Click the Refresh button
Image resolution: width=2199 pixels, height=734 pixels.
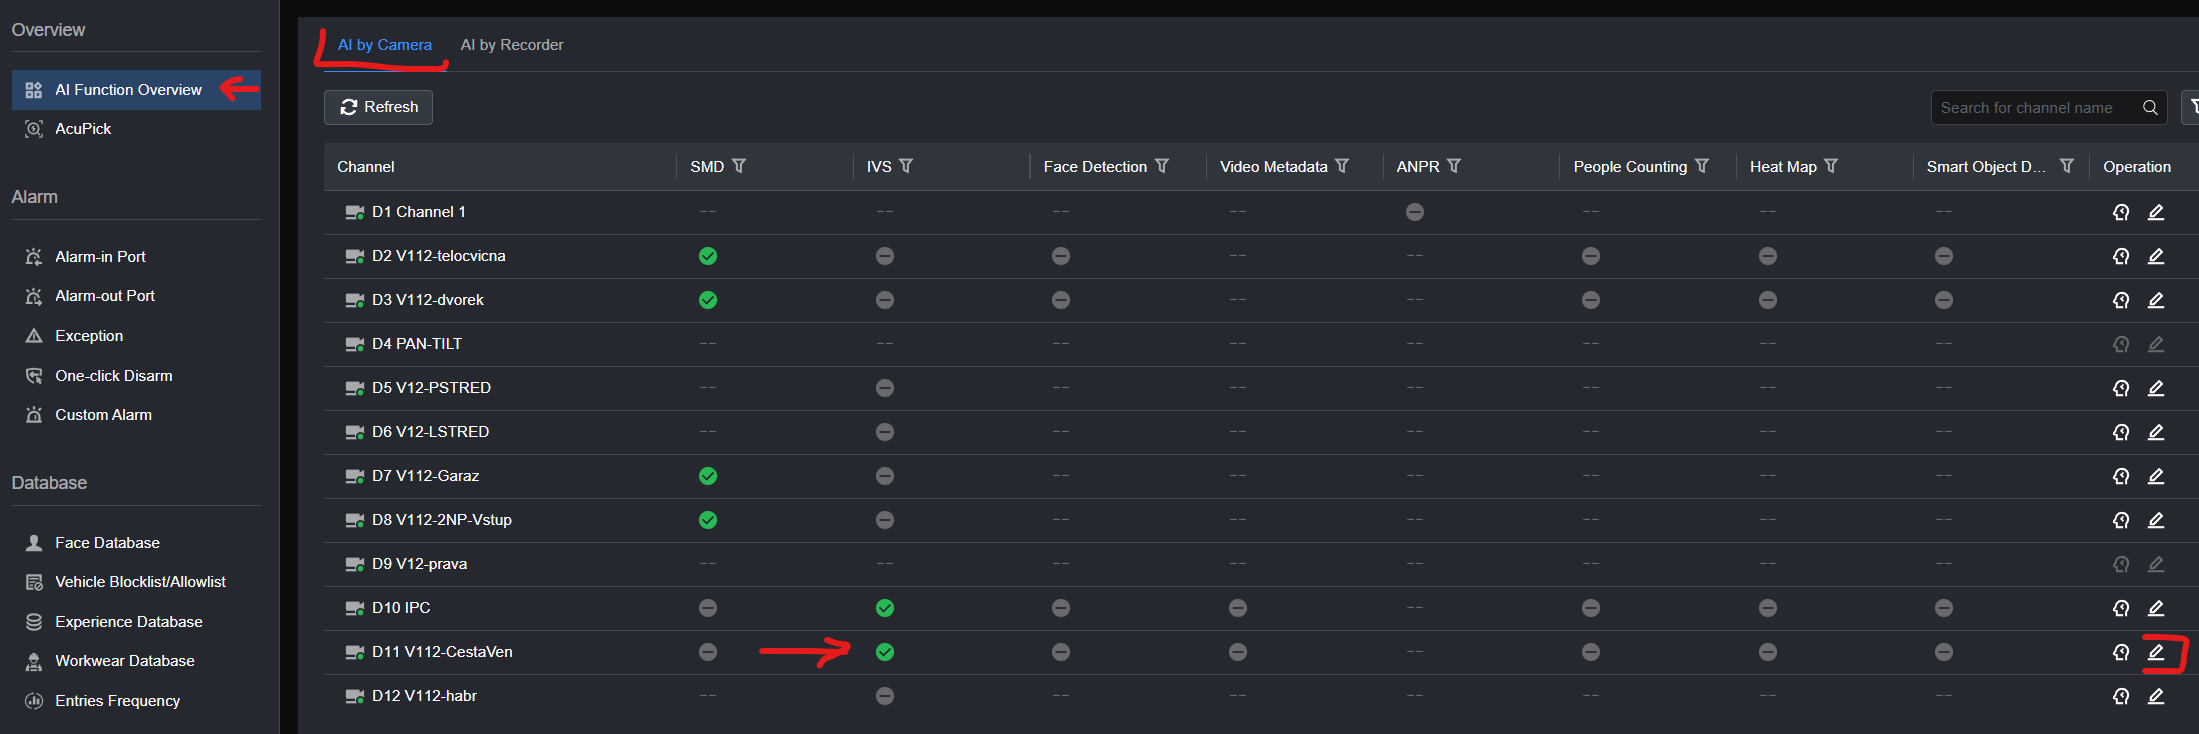coord(378,107)
